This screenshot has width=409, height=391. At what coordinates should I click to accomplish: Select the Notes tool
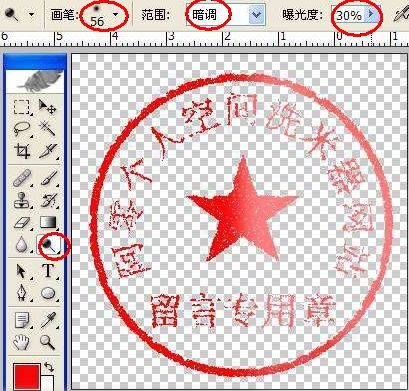[x=22, y=320]
